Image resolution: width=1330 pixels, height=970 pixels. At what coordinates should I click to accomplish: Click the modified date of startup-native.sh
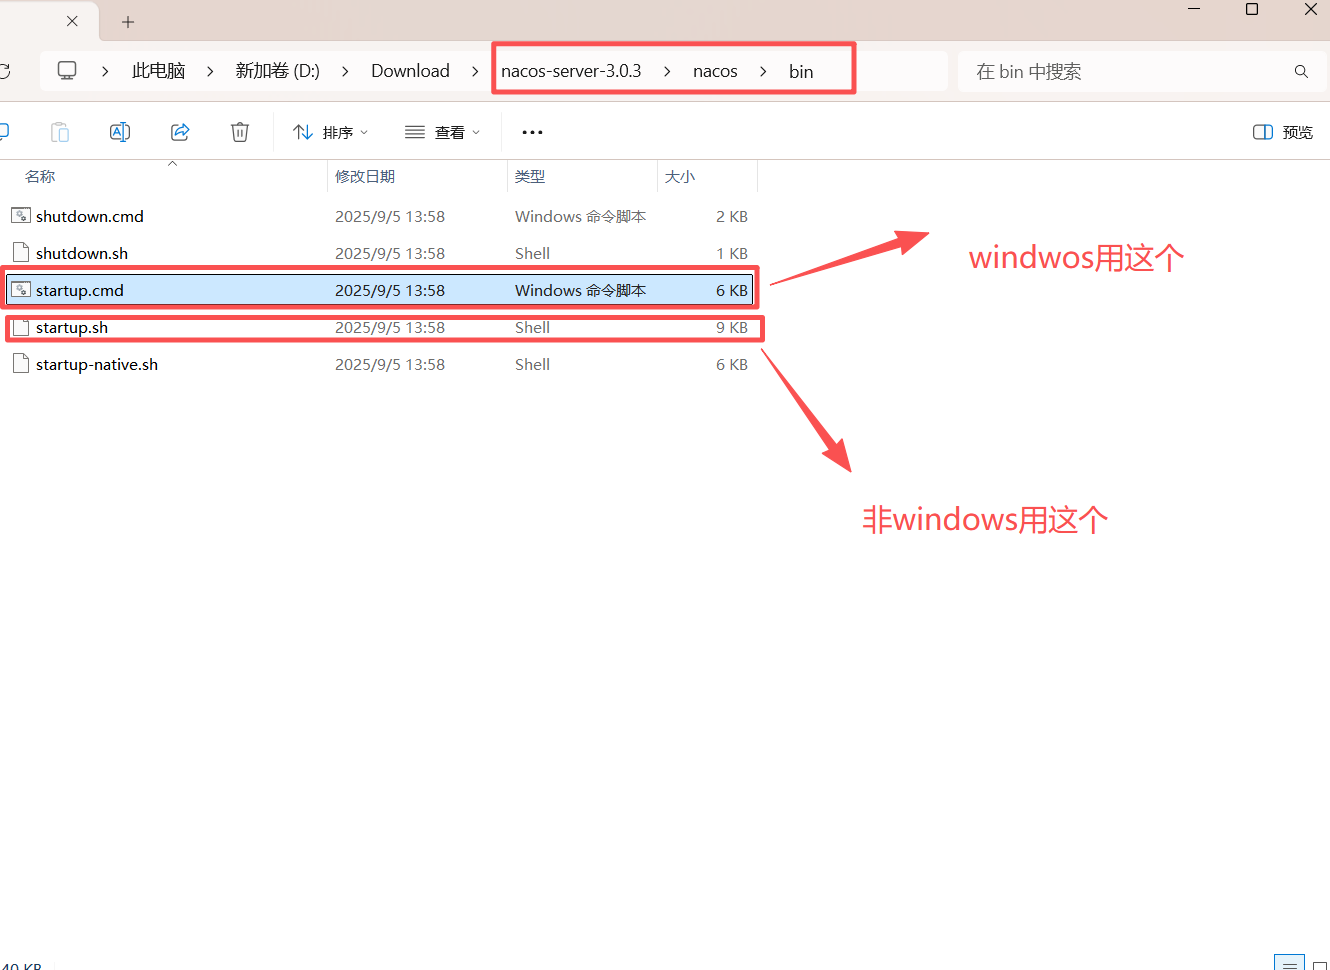click(x=390, y=364)
